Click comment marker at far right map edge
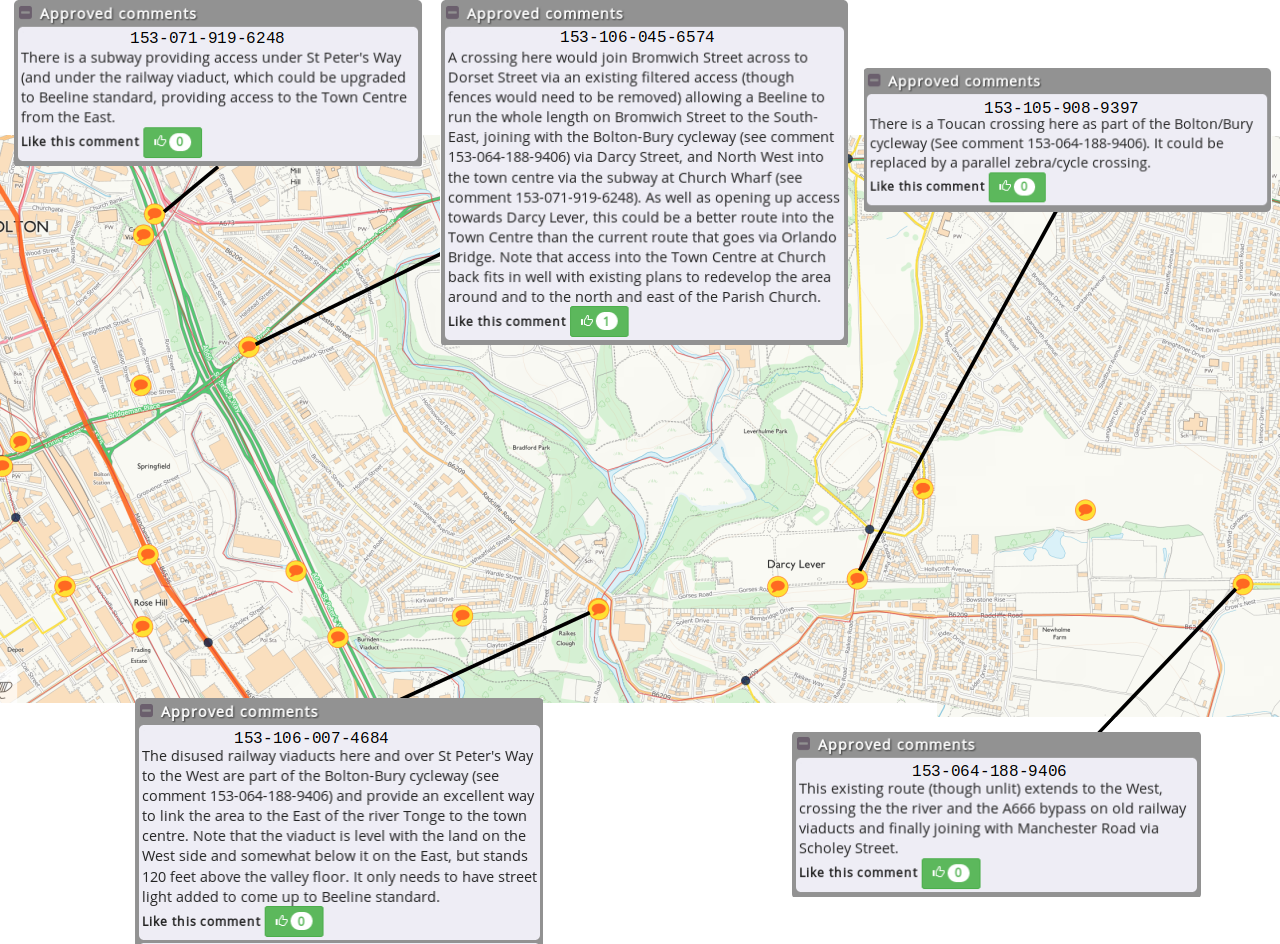Screen dimensions: 1280x944 1242,584
